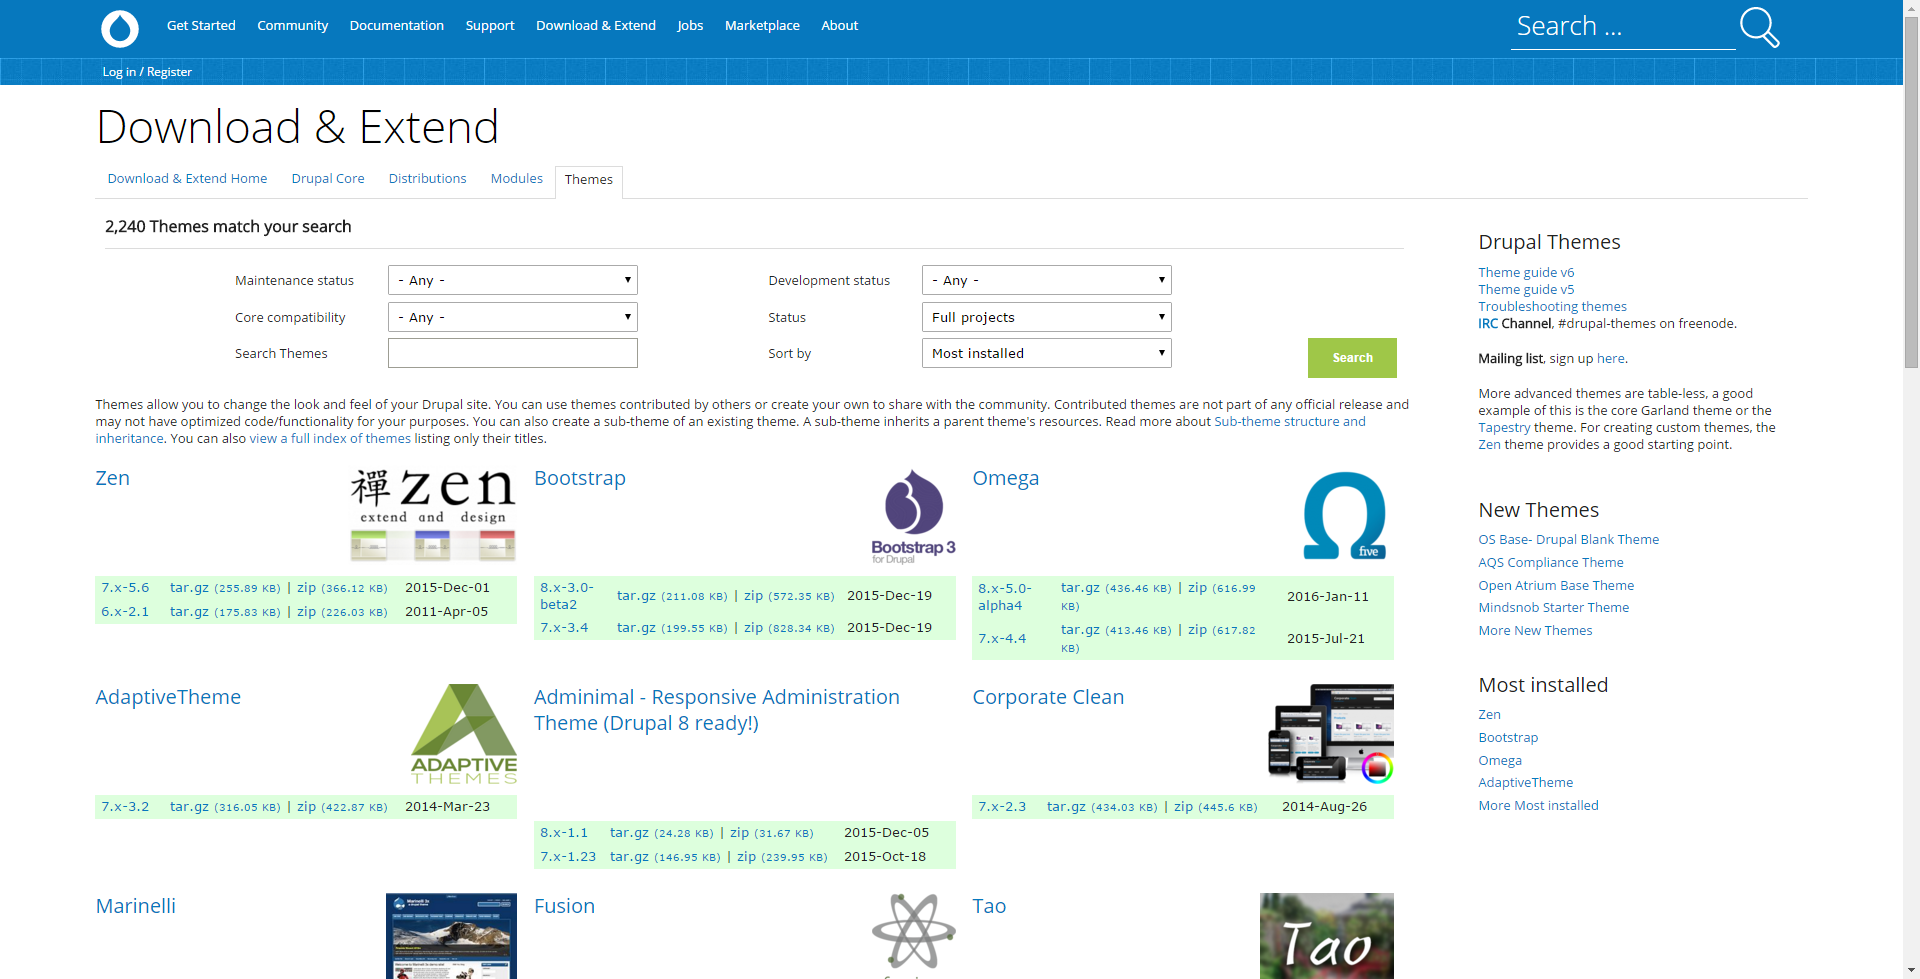This screenshot has width=1920, height=979.
Task: Click the Zen theme logo image
Action: [432, 514]
